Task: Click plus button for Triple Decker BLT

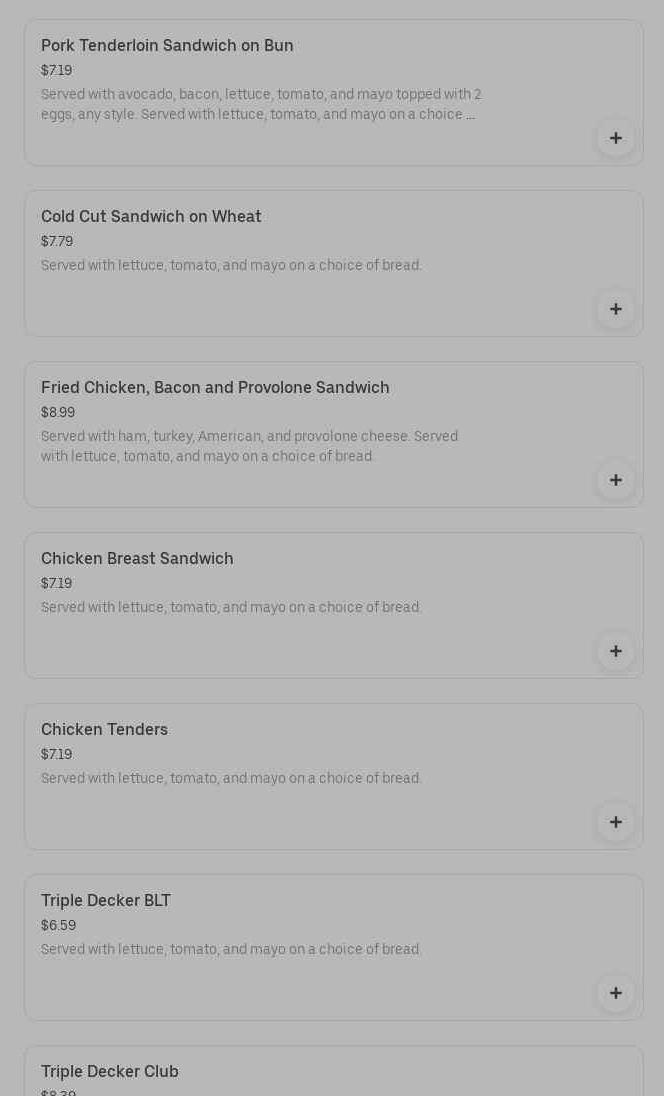Action: pos(615,993)
